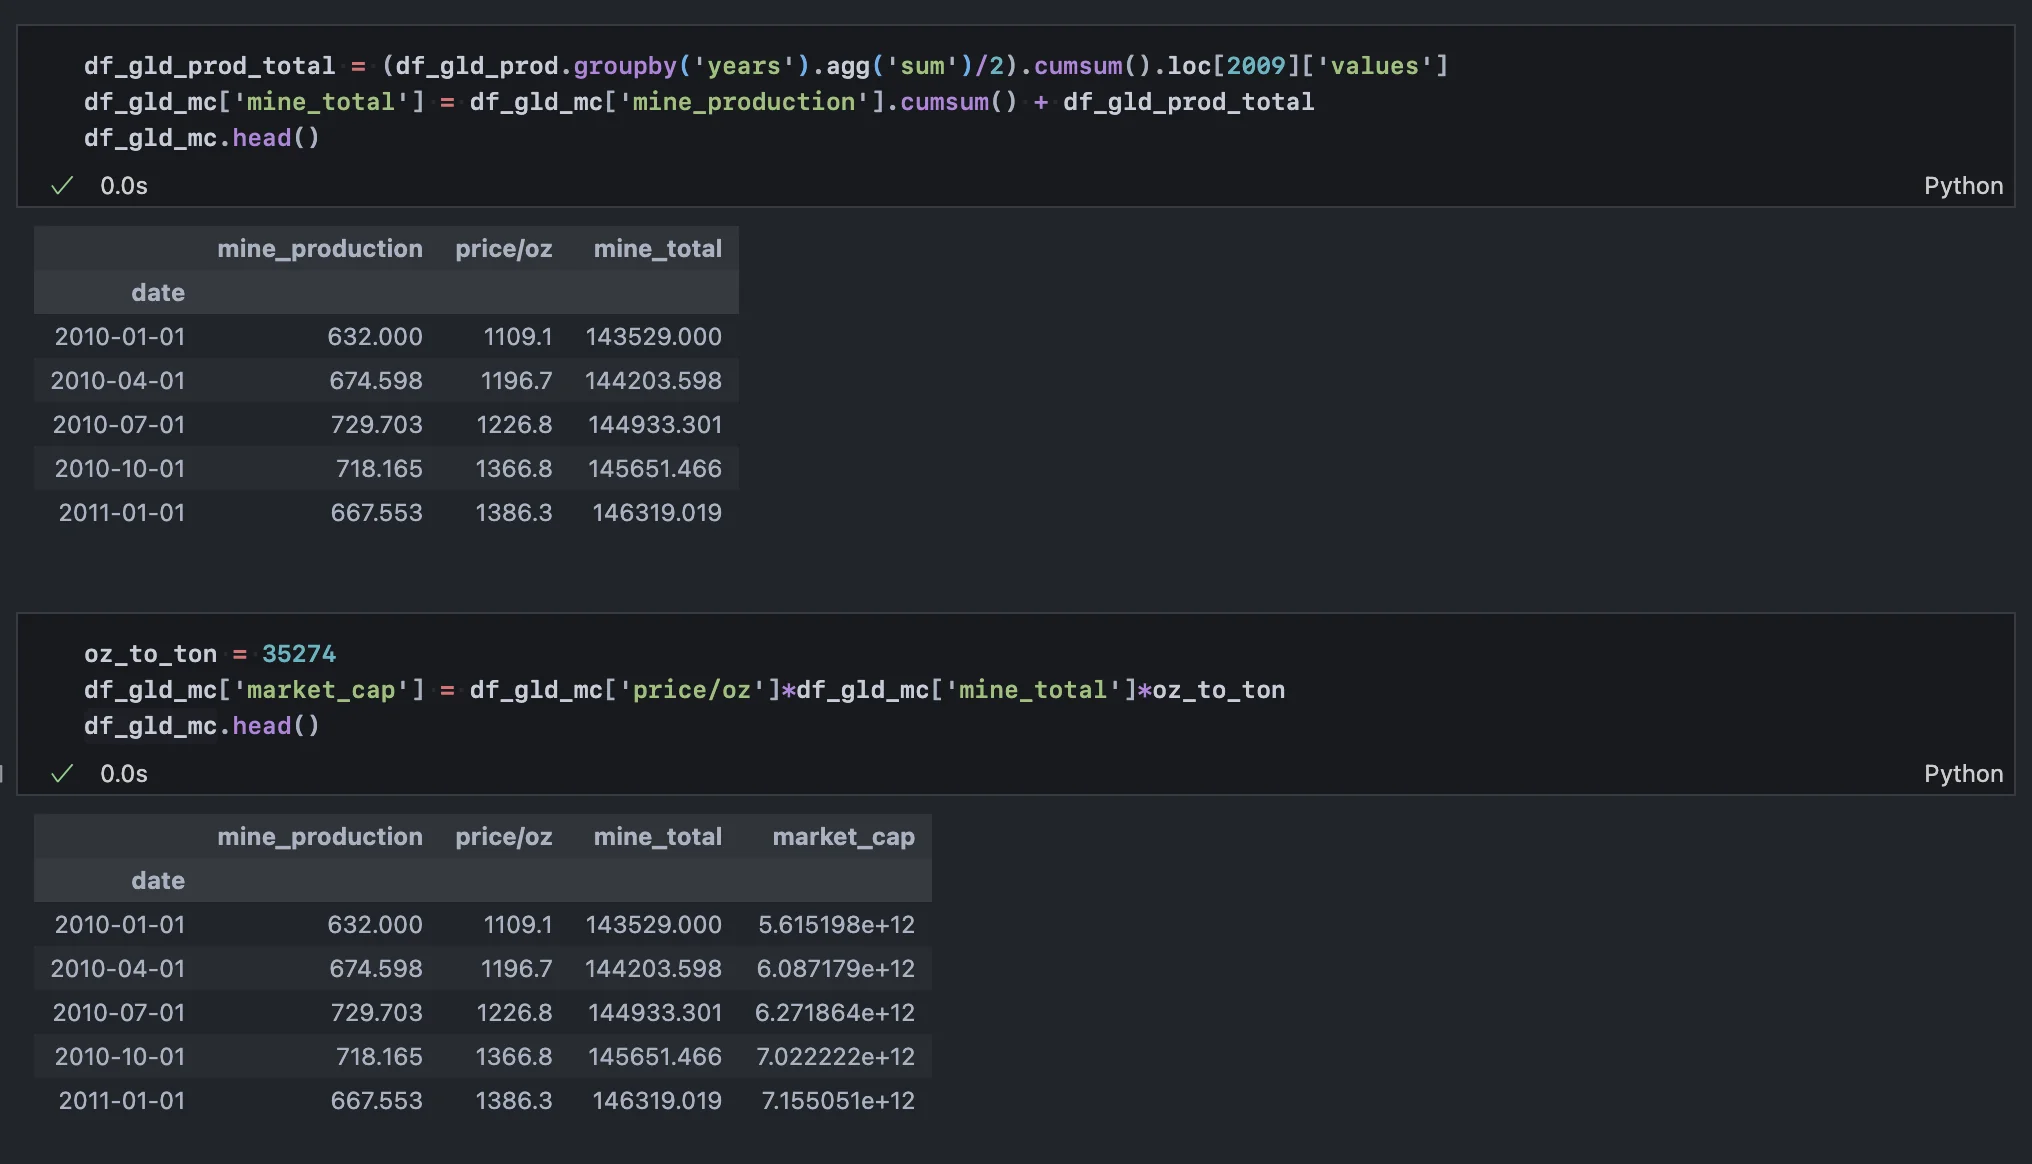
Task: Click inside the oz_to_ton = 35274 code line
Action: click(210, 654)
